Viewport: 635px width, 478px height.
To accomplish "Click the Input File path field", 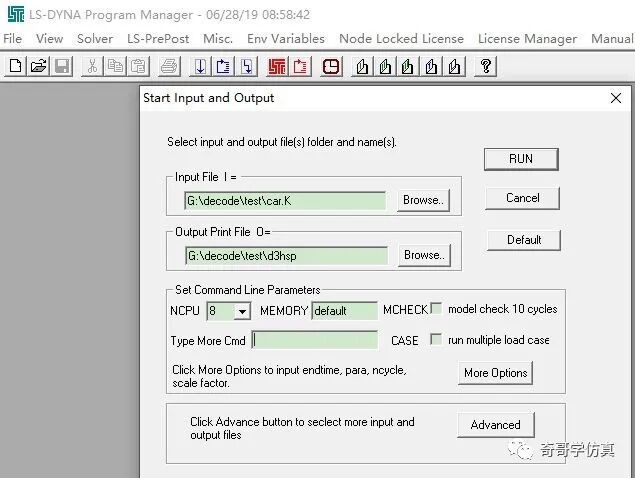I will click(285, 201).
